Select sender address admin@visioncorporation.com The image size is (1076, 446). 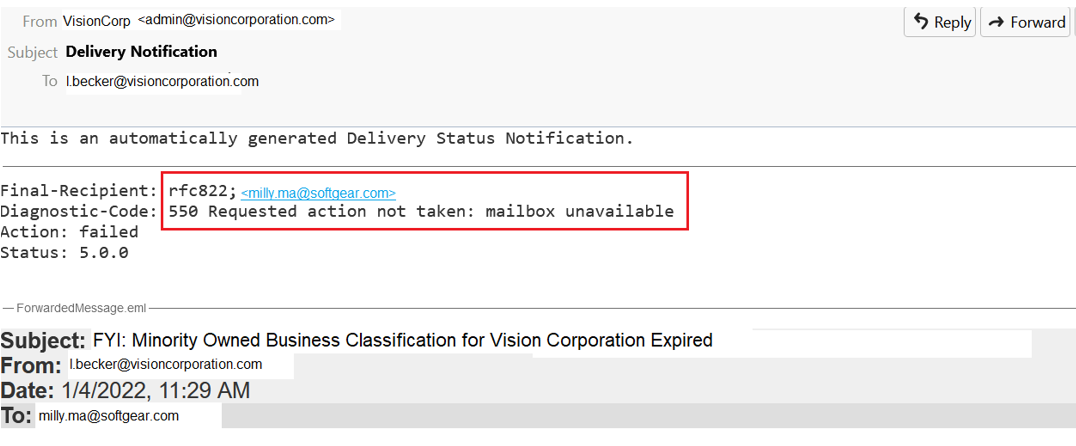click(x=237, y=20)
